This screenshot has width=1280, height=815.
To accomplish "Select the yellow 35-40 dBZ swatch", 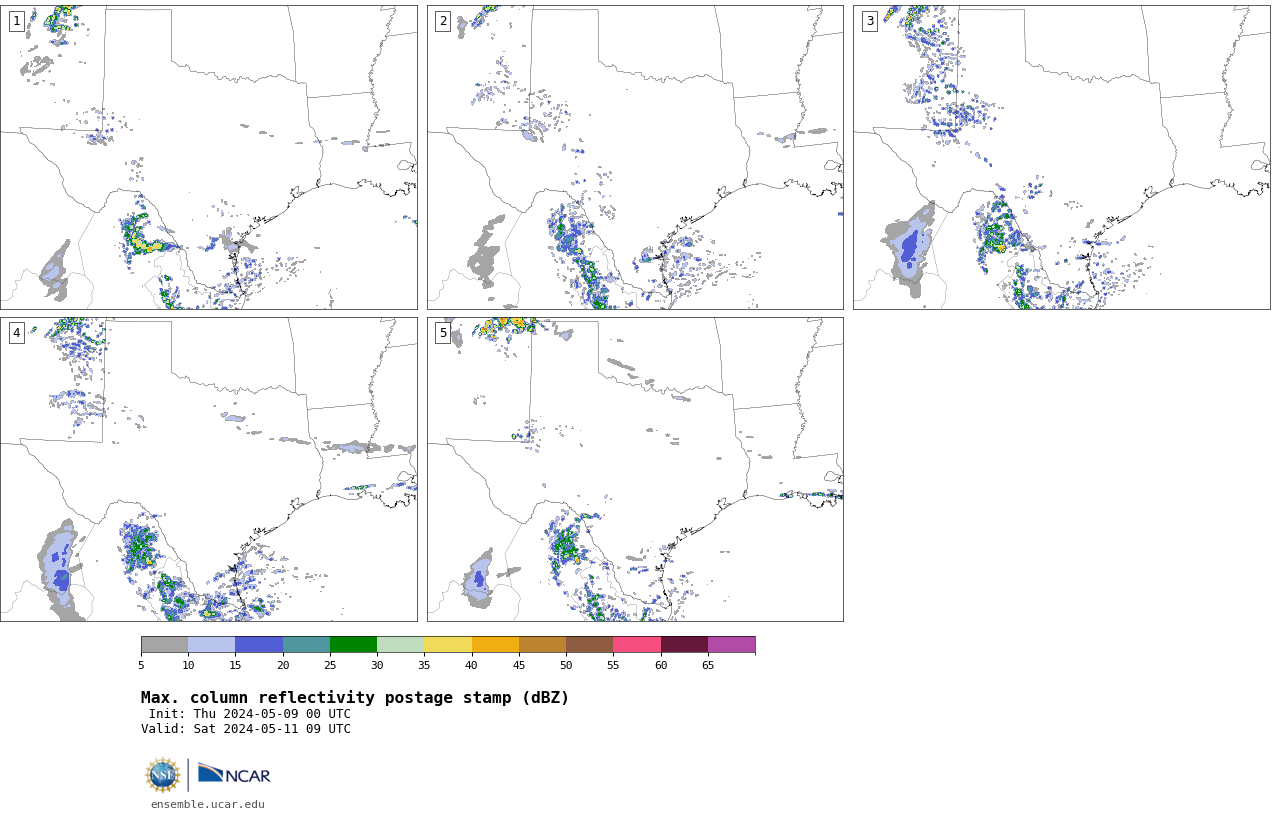I will point(448,645).
